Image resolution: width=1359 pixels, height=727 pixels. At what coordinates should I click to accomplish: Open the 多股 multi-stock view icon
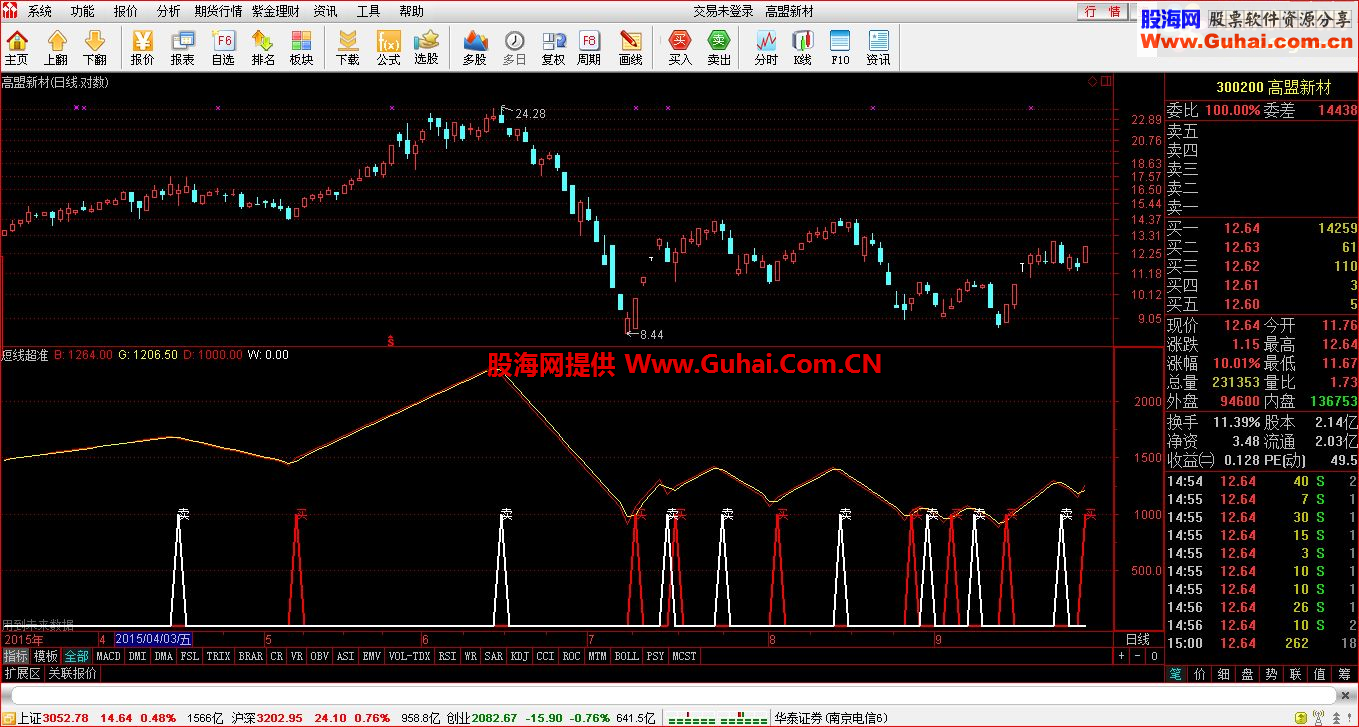(x=475, y=47)
